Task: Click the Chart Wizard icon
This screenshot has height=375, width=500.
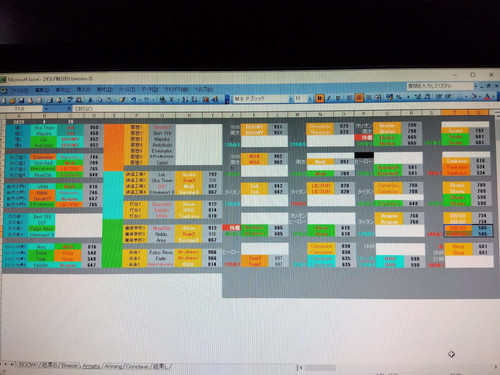Action: [206, 100]
